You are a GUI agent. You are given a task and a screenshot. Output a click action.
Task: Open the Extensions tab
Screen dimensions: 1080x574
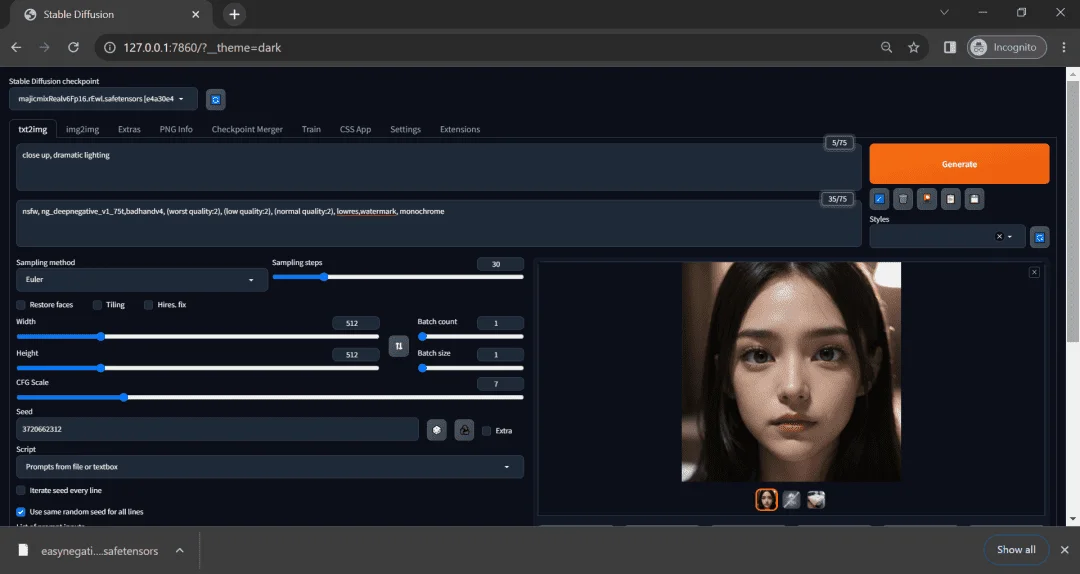[x=460, y=130]
